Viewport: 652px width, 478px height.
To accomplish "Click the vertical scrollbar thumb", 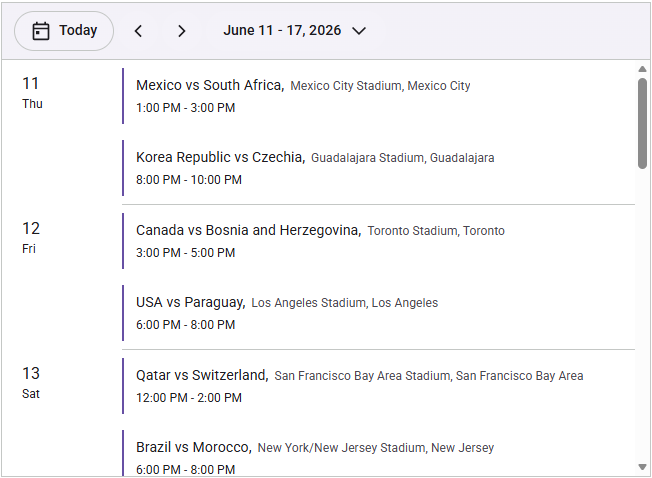I will pyautogui.click(x=642, y=123).
